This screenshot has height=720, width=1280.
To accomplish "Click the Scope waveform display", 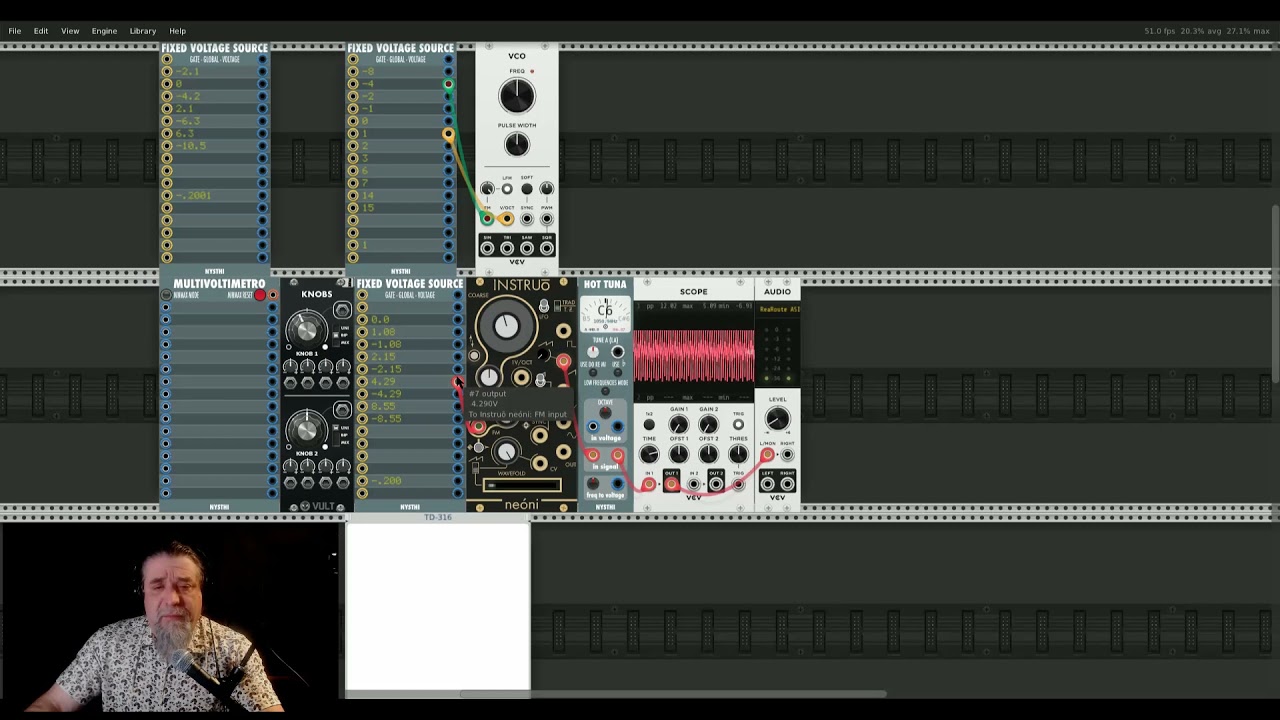I will click(x=694, y=352).
